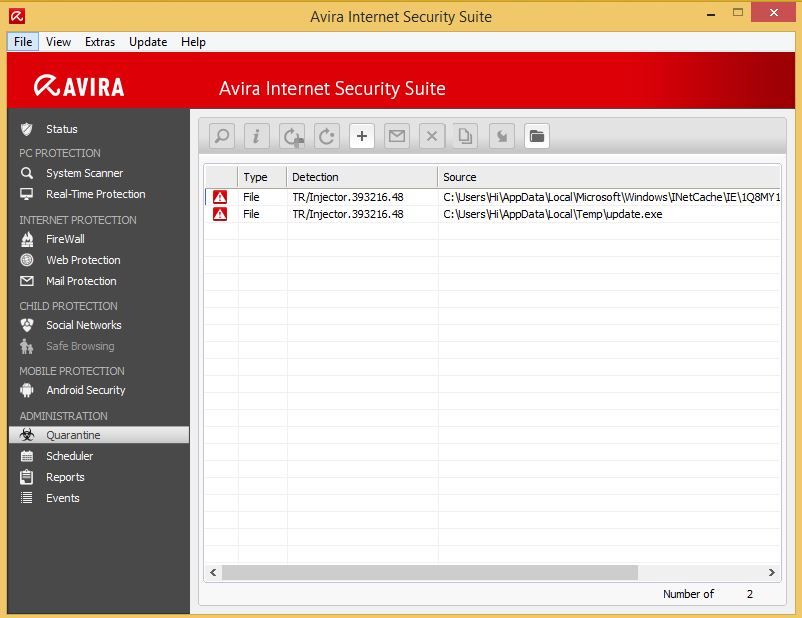Click the magnifier rescan object toolbar icon

click(222, 136)
